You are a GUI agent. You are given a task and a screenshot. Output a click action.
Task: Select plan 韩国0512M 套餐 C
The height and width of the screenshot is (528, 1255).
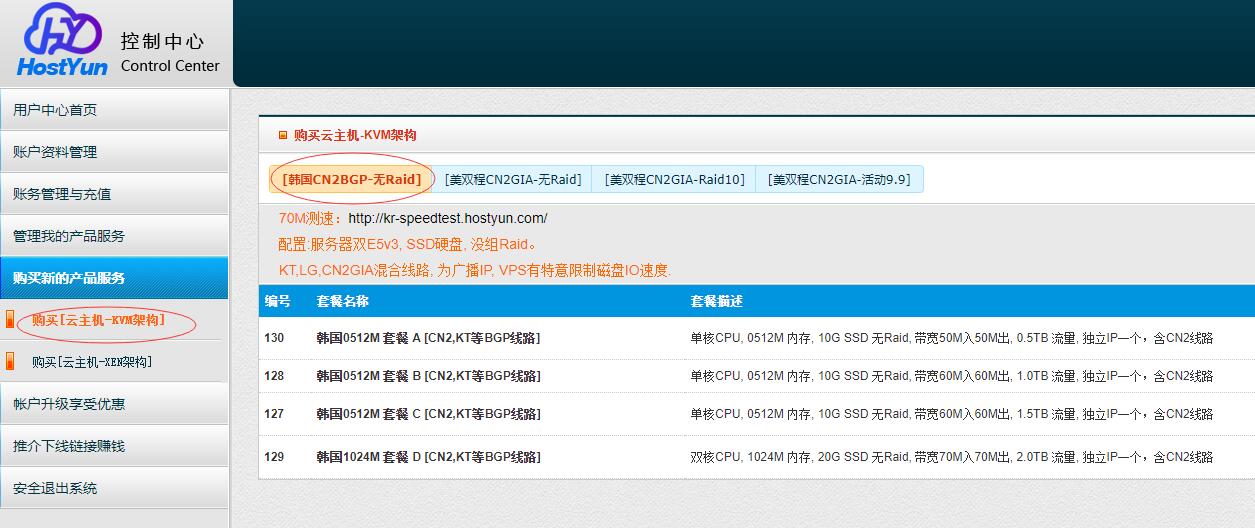tap(428, 413)
